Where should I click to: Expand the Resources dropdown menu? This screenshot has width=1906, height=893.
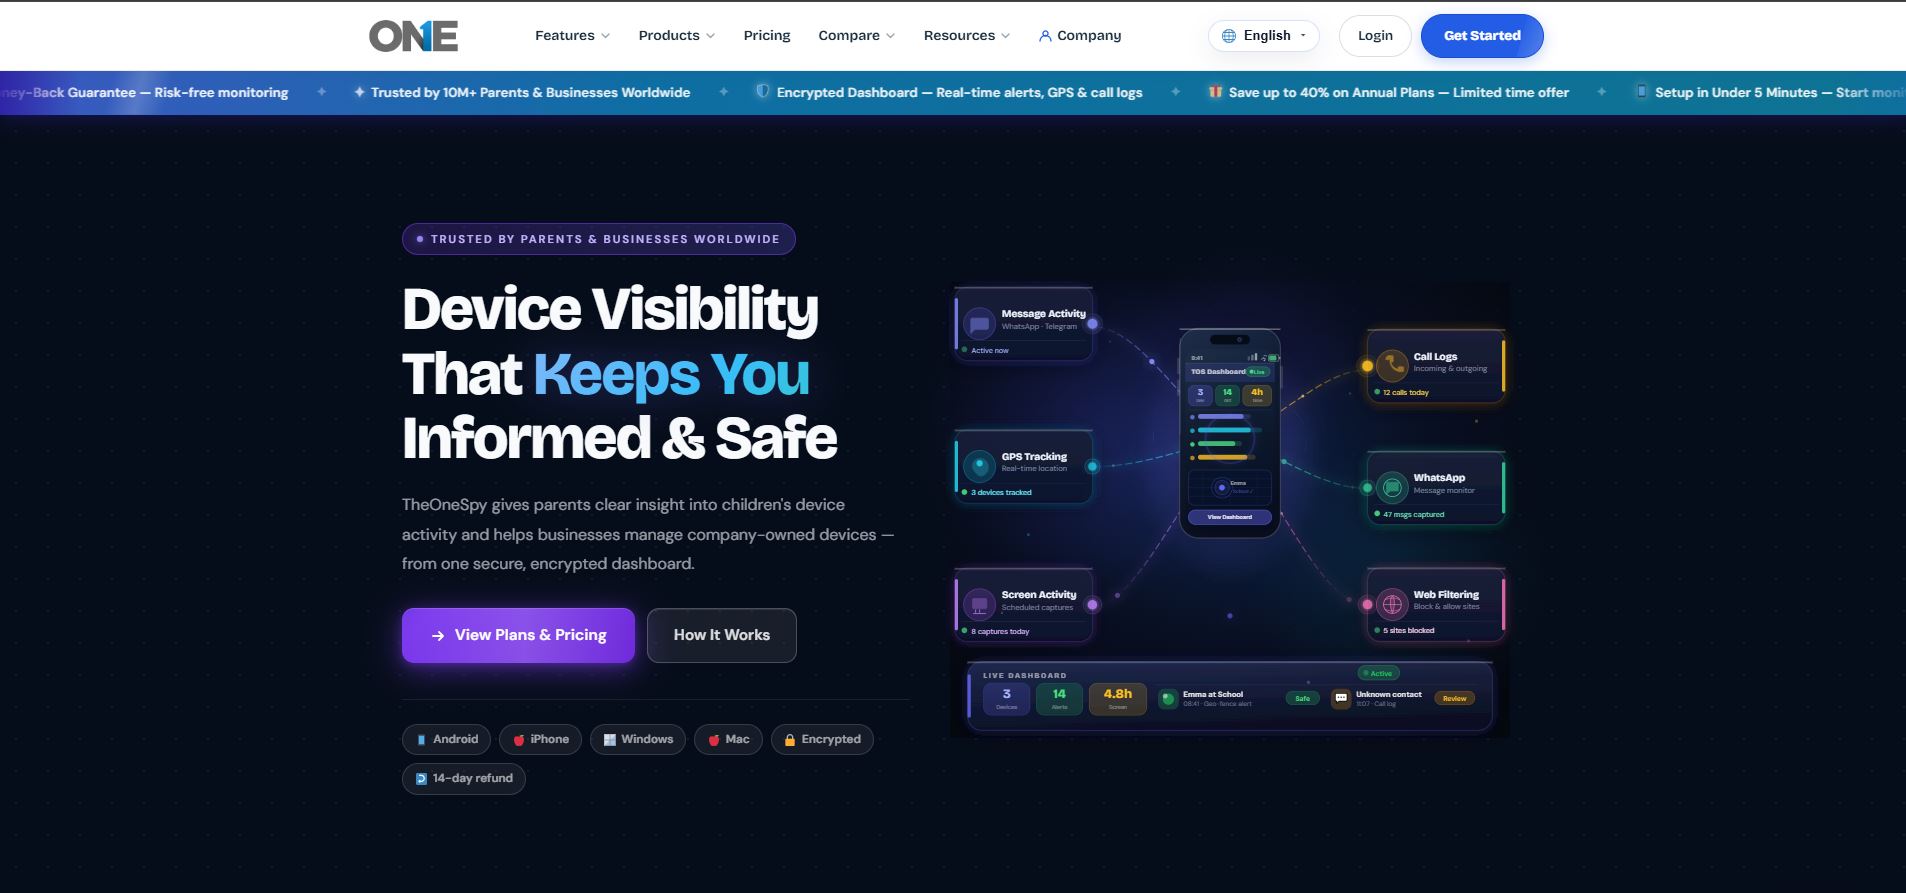(966, 36)
